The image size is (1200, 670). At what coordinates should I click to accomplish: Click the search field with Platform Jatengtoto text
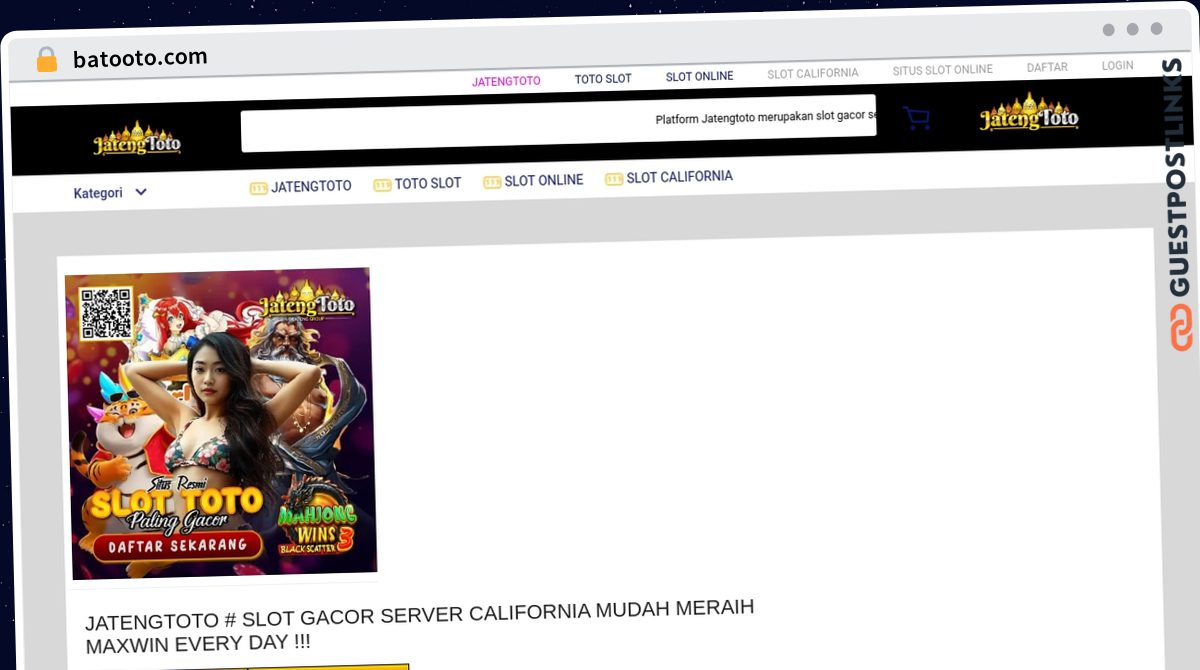click(558, 123)
